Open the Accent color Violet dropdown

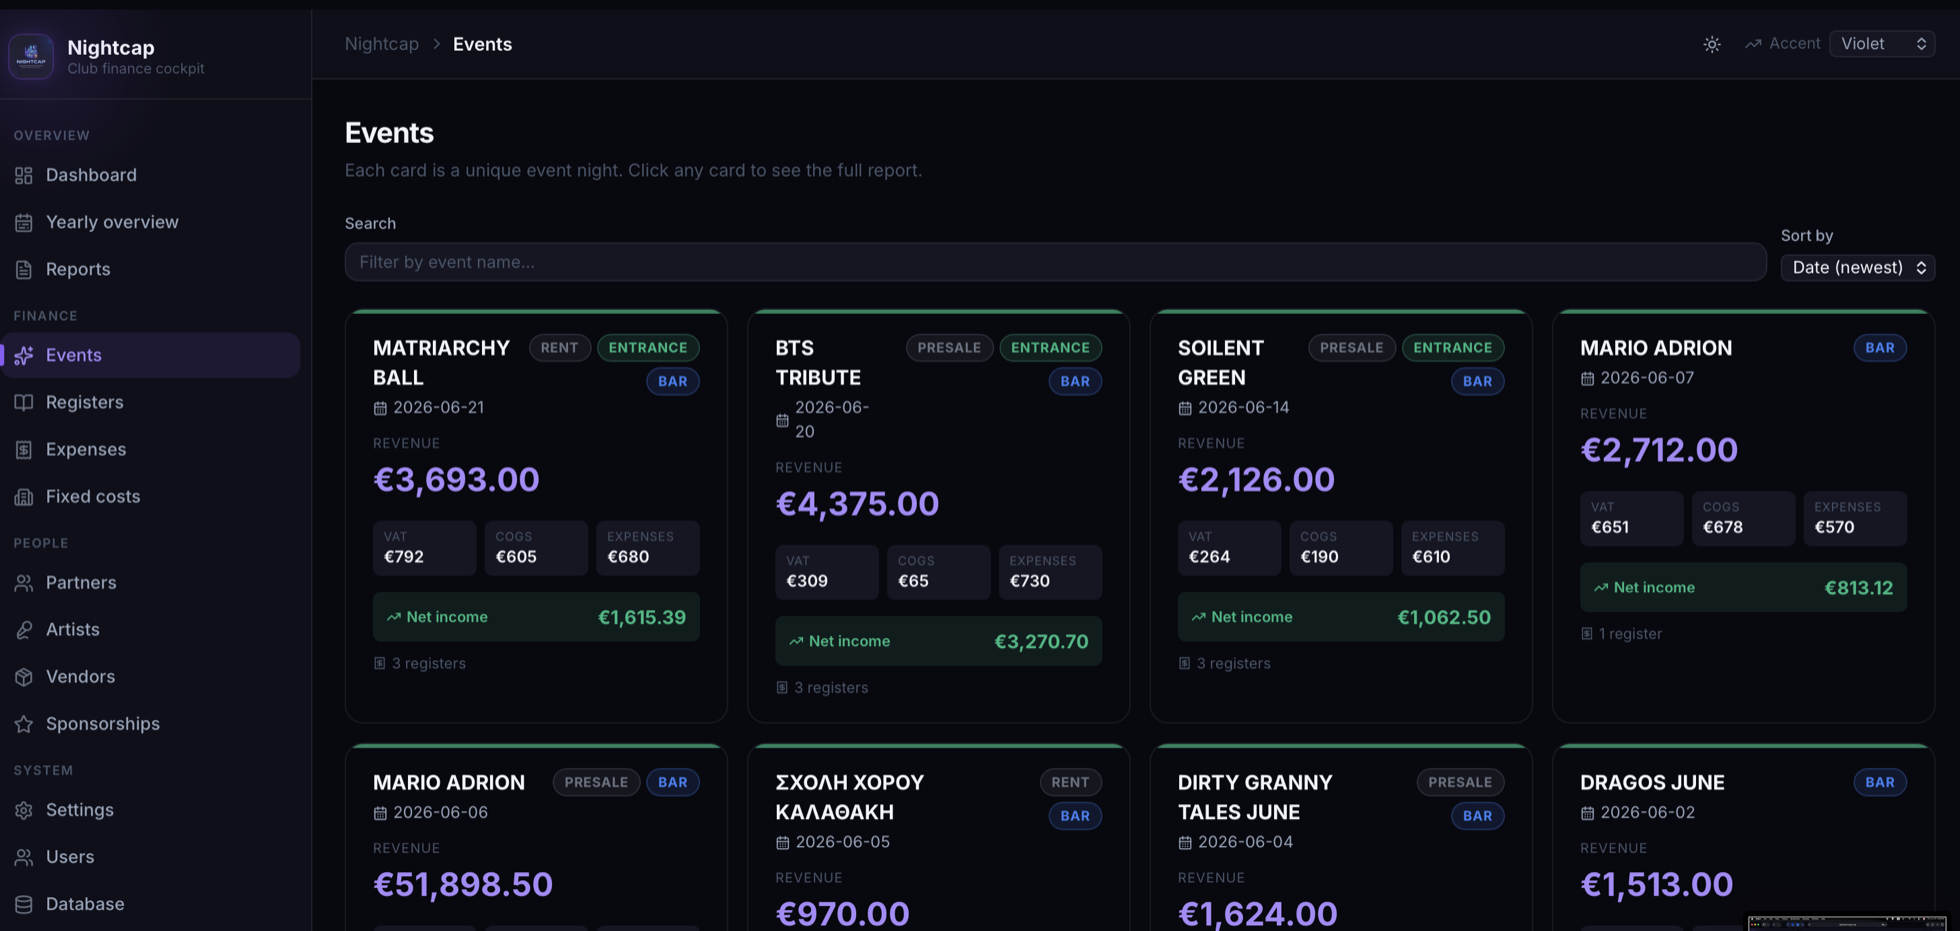pyautogui.click(x=1882, y=44)
